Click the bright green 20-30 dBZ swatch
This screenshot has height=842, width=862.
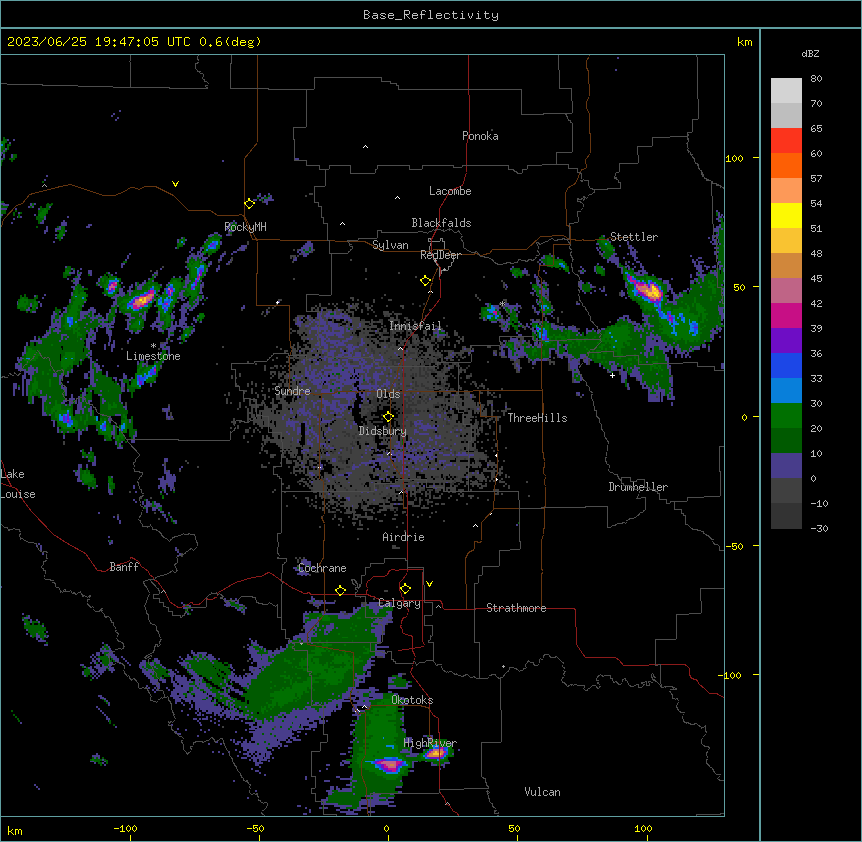(786, 416)
